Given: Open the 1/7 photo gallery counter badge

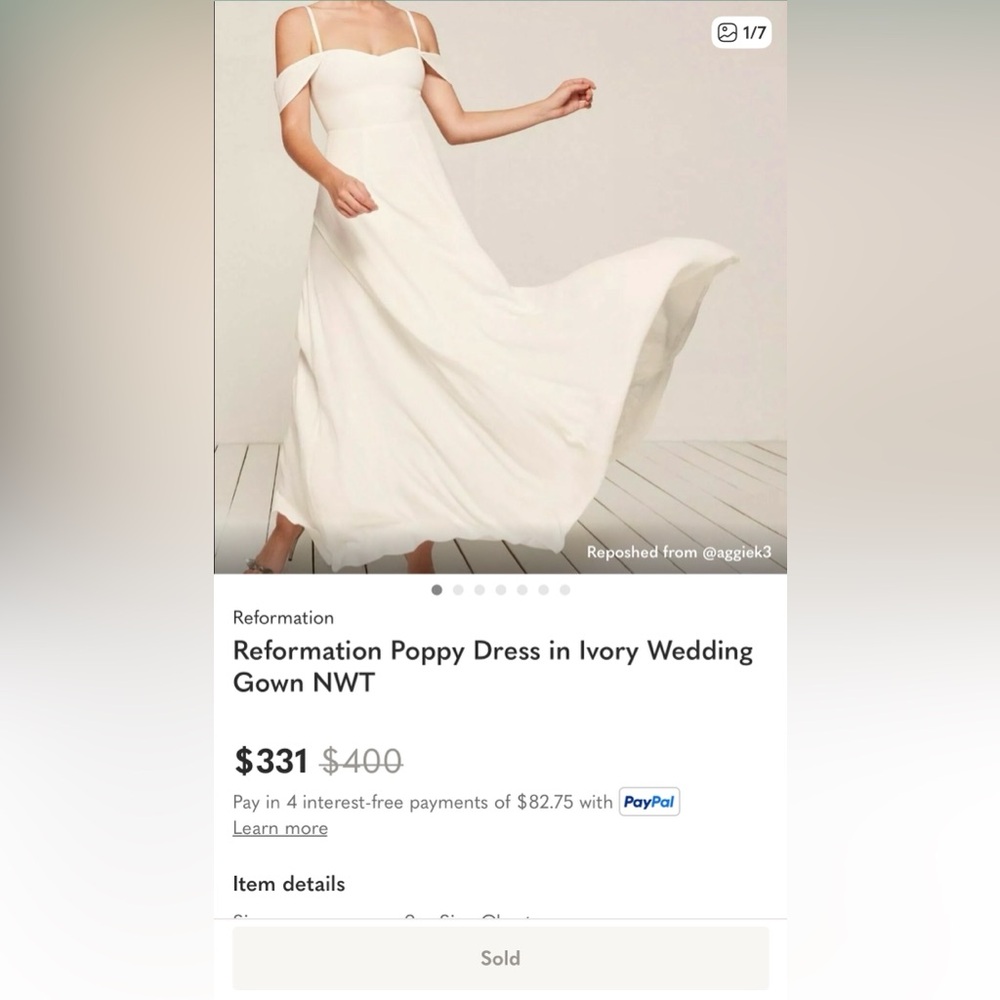Looking at the screenshot, I should tap(741, 32).
